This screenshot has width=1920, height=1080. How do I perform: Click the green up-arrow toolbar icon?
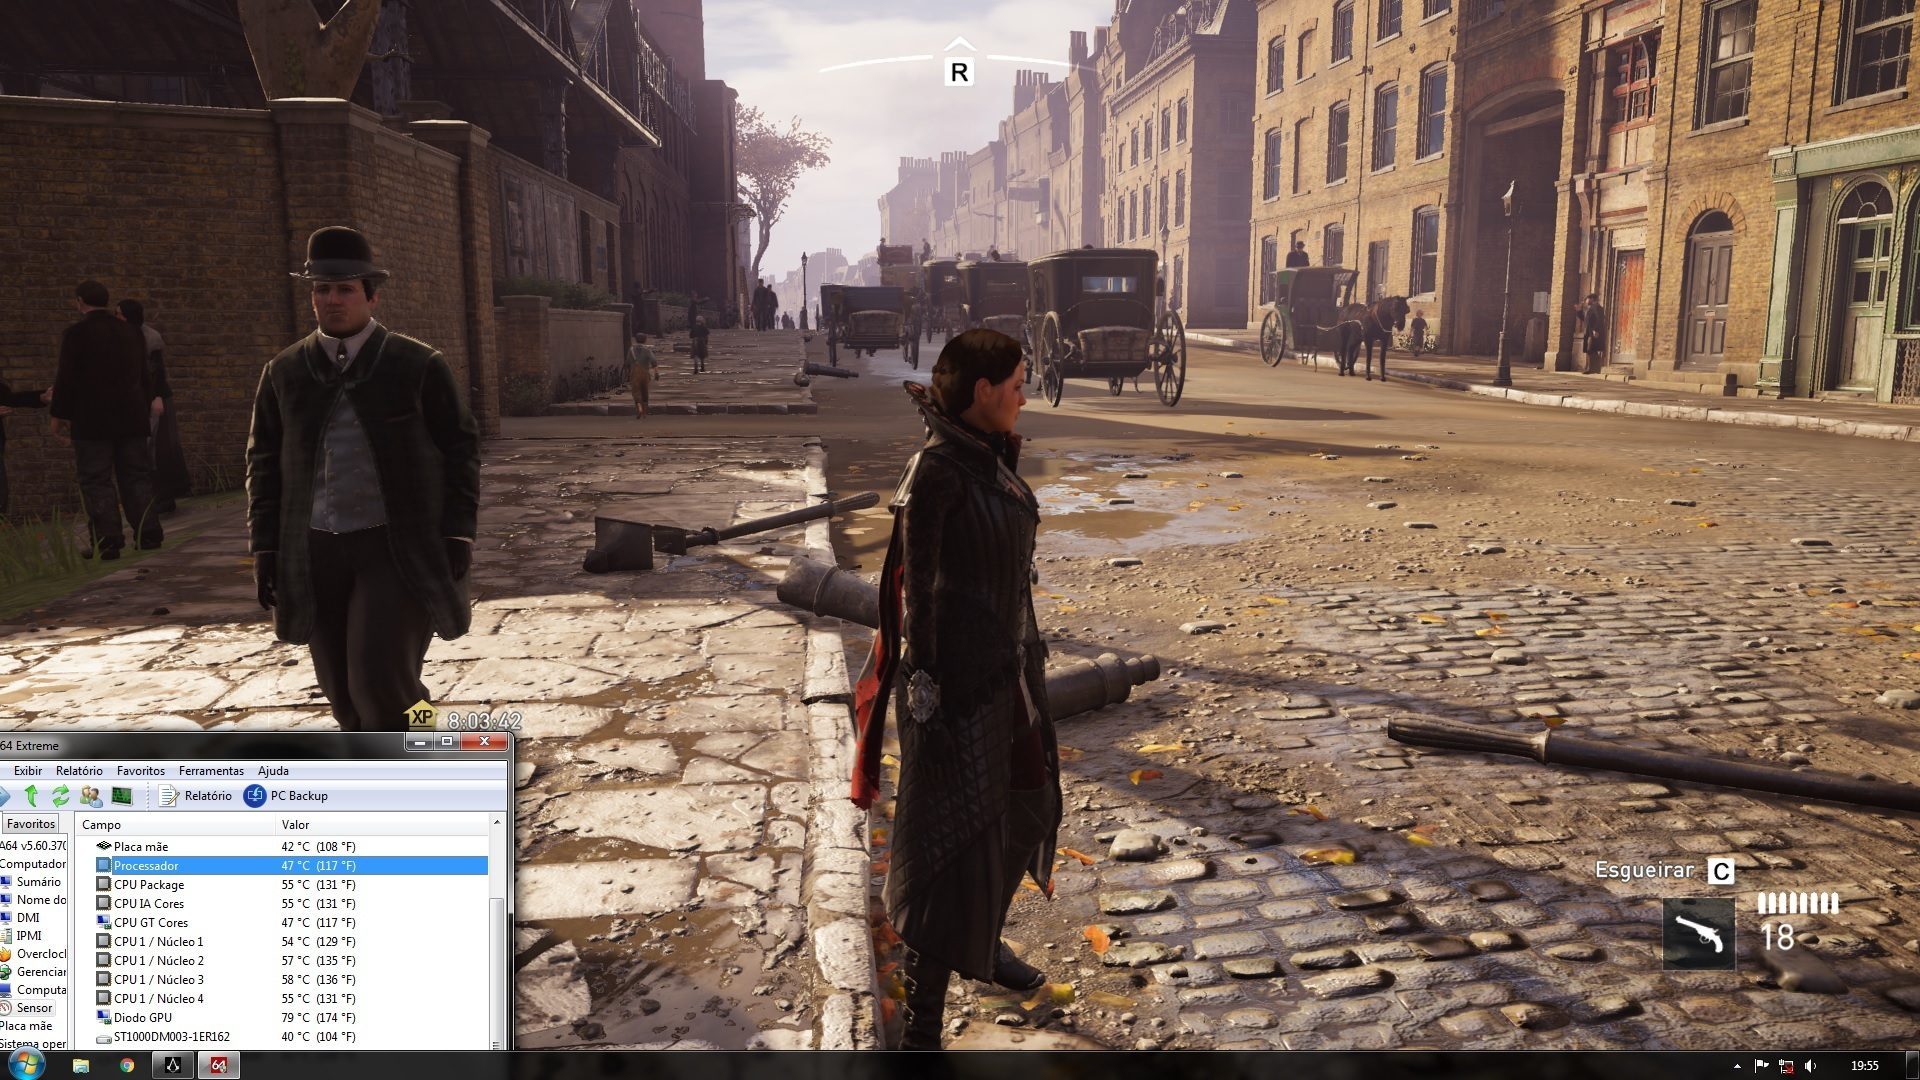(x=31, y=796)
